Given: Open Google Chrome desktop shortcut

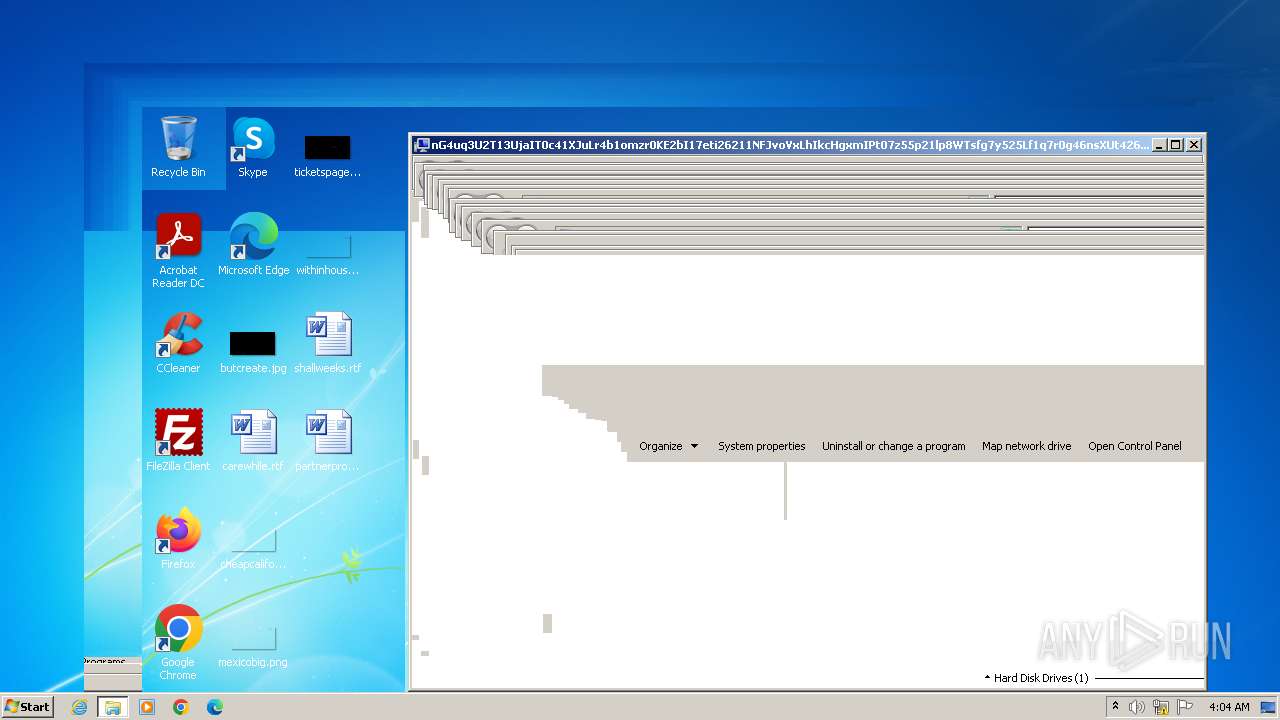Looking at the screenshot, I should (x=178, y=642).
